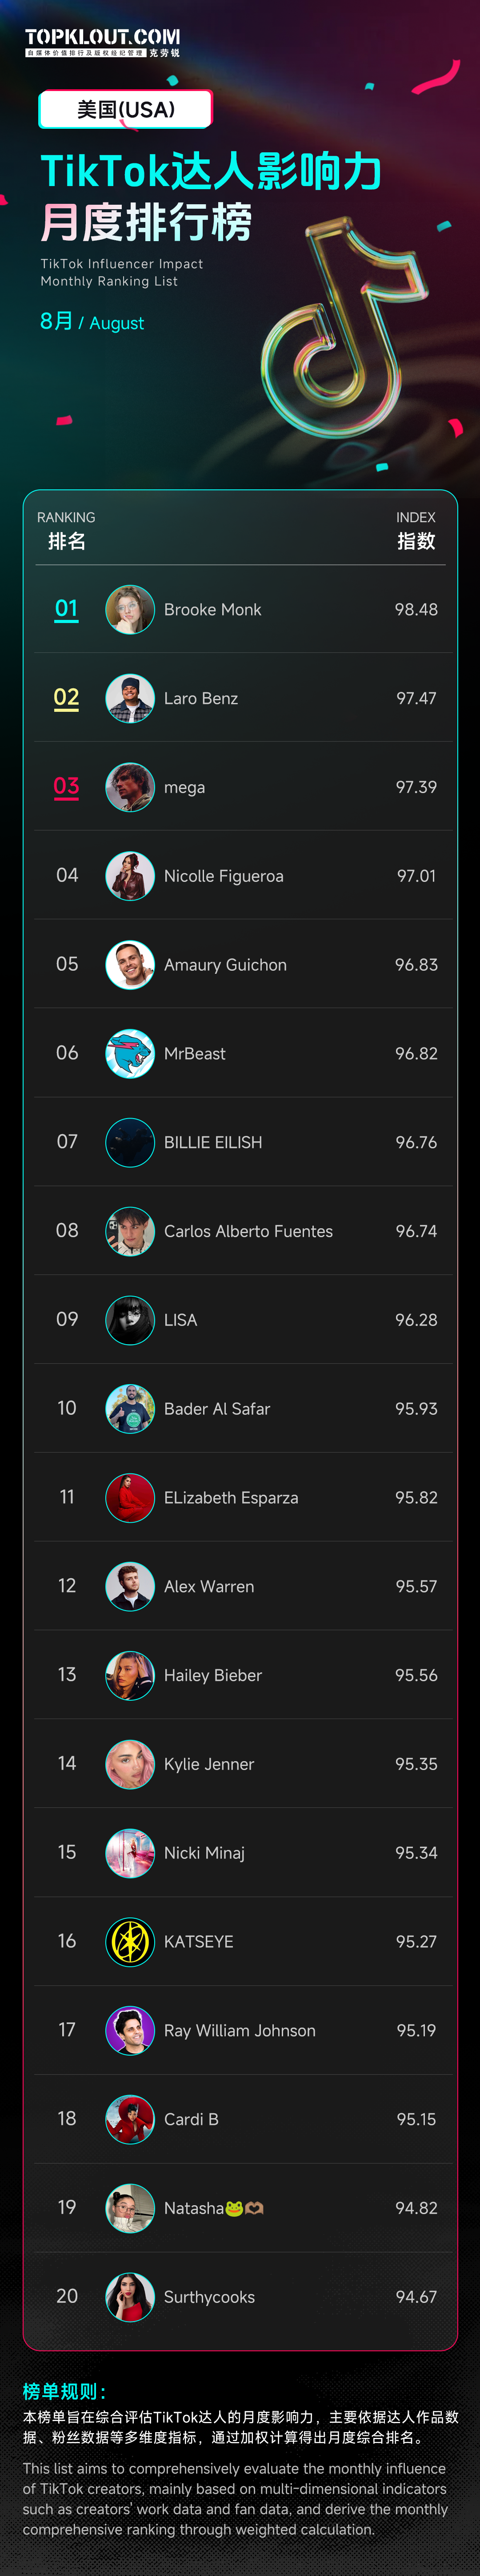Screen dimensions: 480x2576
Task: Click the KATSEYE yellow emblem avatar
Action: coord(130,1942)
